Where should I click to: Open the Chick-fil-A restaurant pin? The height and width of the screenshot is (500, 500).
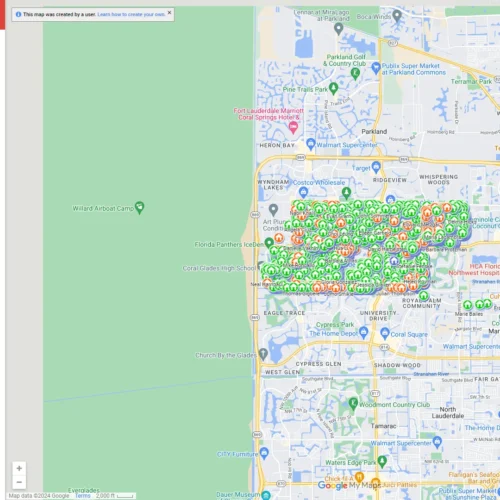pyautogui.click(x=359, y=477)
